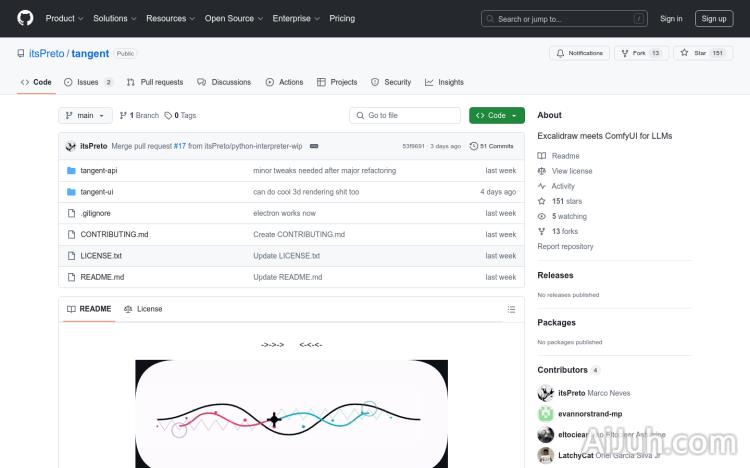Viewport: 750px width, 468px height.
Task: Open the Pricing link
Action: (342, 18)
